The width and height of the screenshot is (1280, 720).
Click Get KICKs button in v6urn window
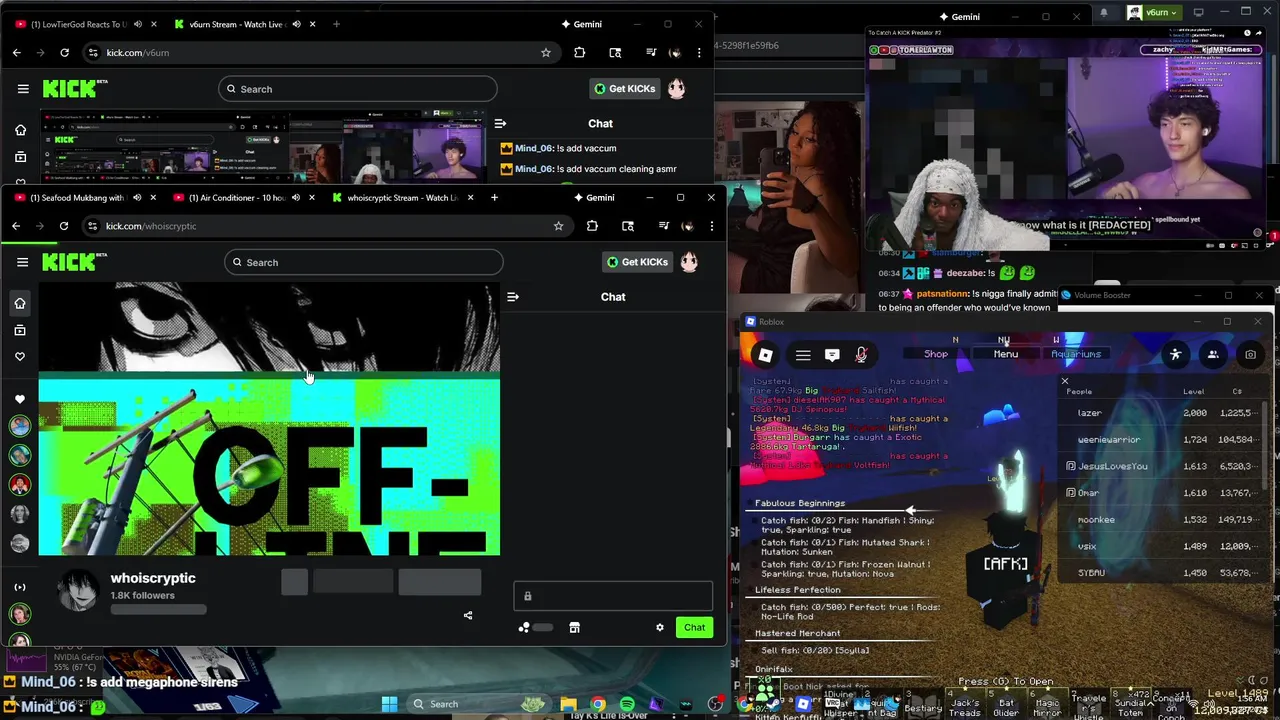pos(624,89)
